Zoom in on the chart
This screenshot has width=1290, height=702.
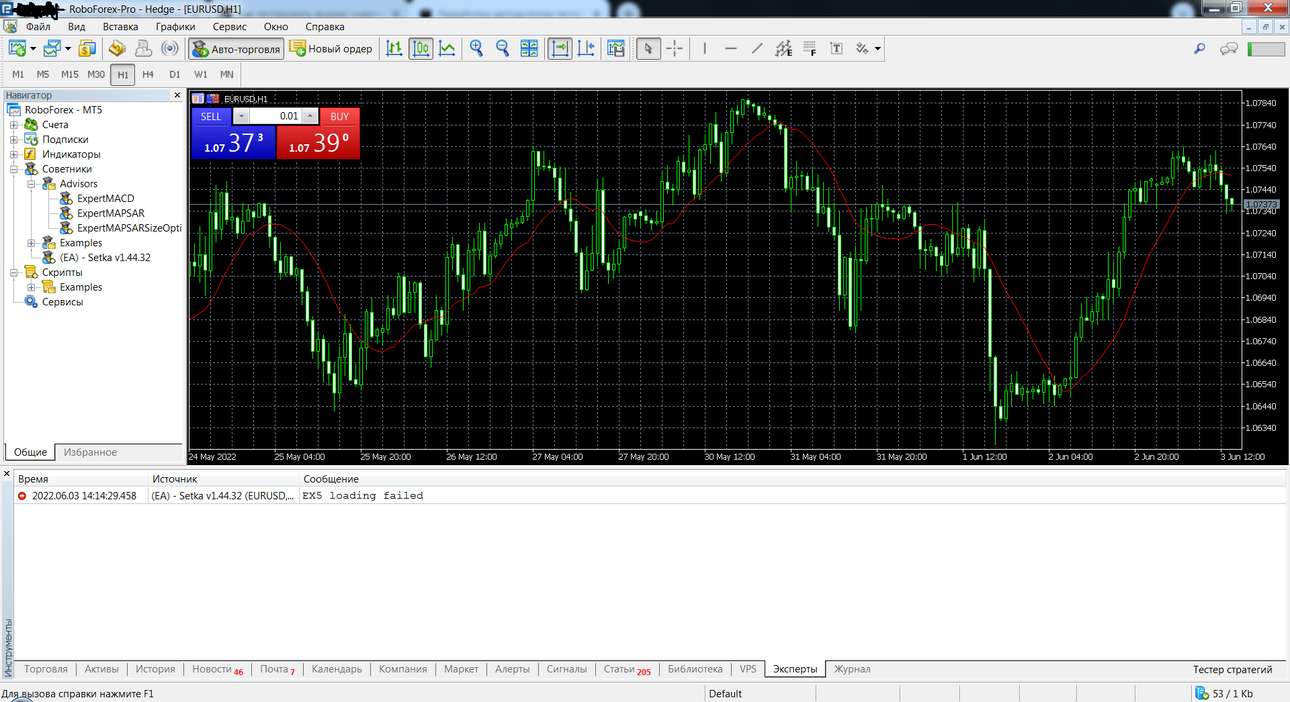click(477, 48)
